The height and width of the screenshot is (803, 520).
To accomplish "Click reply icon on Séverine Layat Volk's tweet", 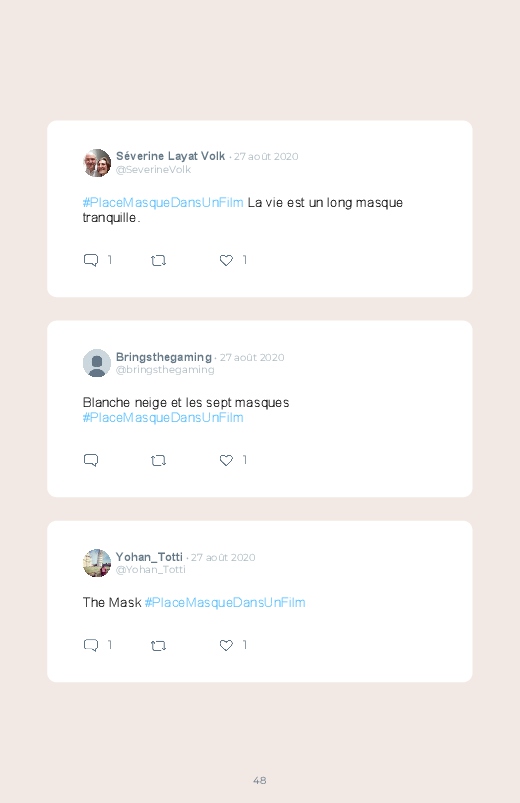I will tap(91, 260).
